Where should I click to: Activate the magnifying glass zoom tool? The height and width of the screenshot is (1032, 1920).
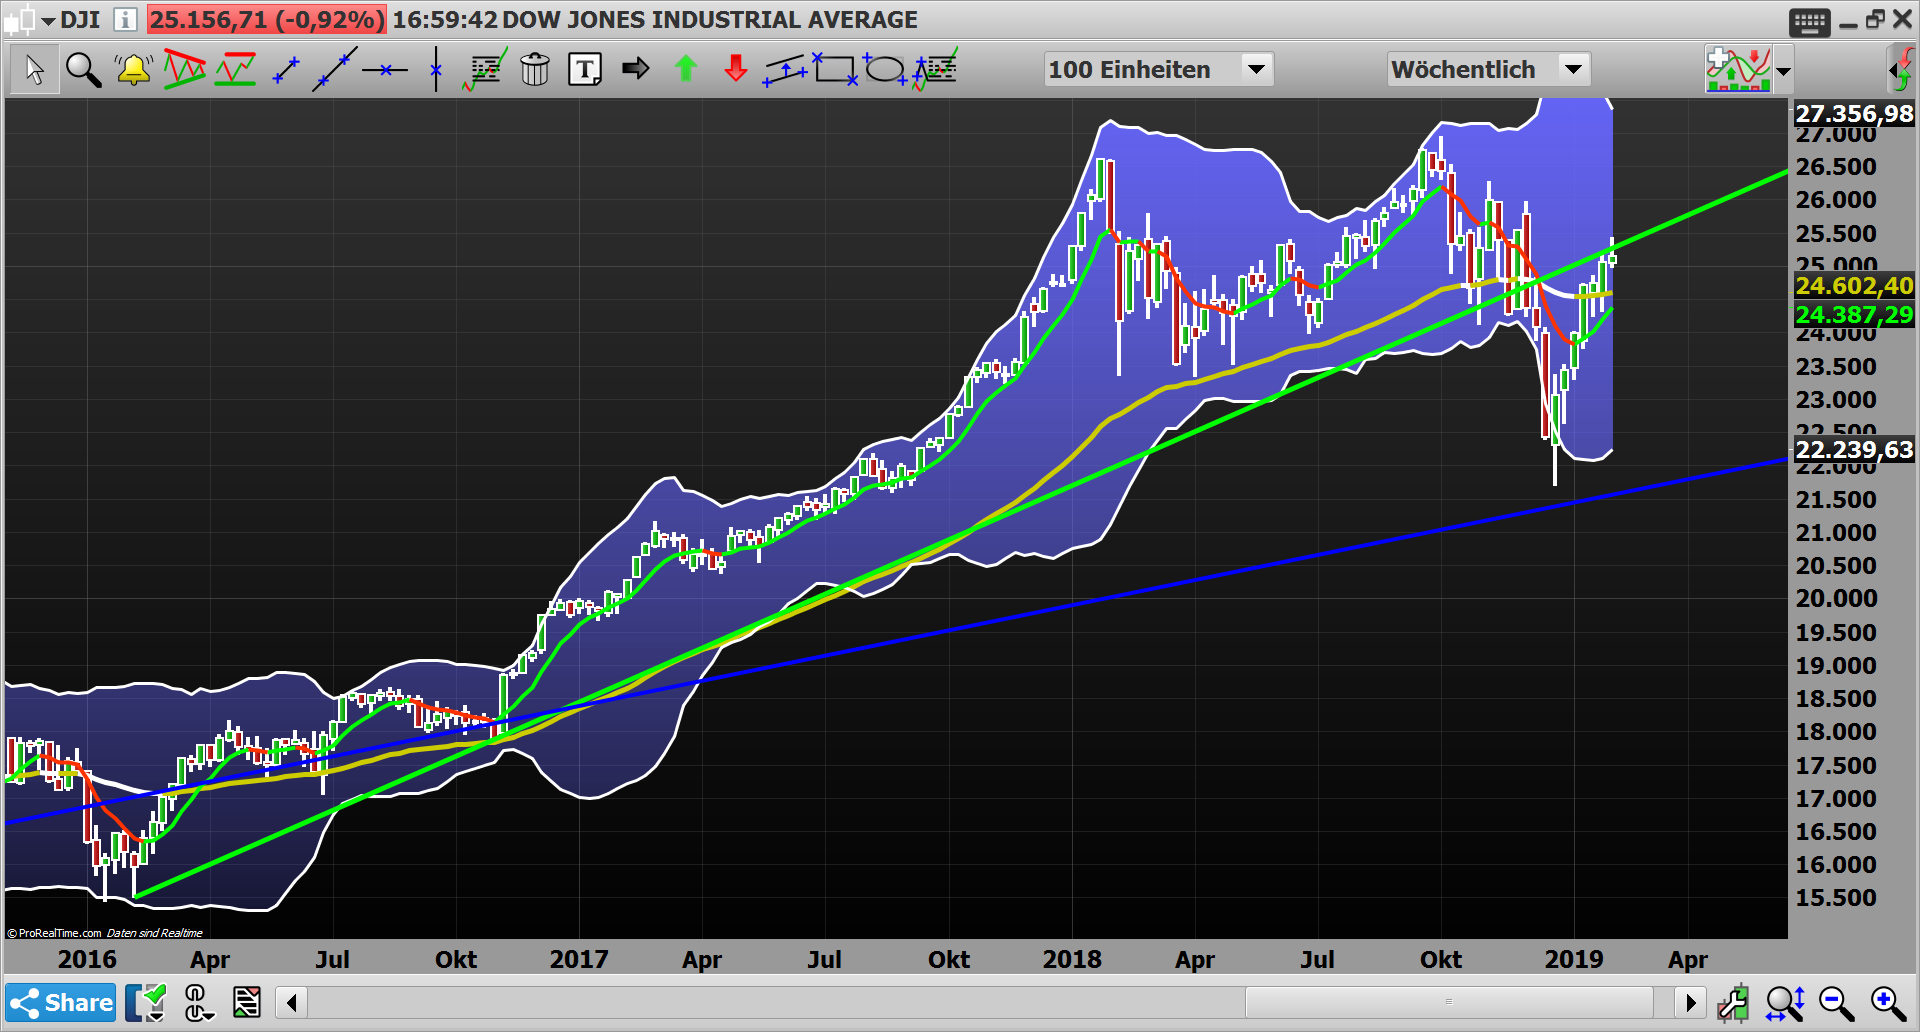pos(83,70)
